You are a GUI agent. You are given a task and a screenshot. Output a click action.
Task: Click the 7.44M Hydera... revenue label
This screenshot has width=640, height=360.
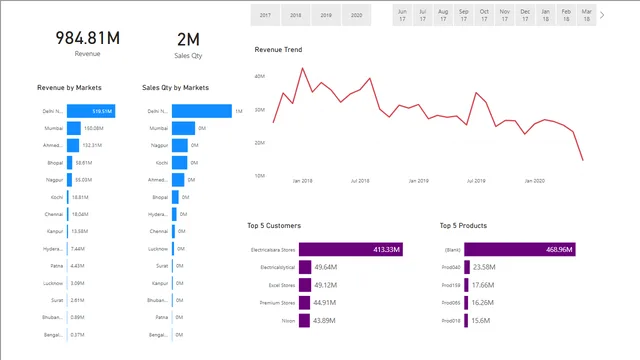[x=78, y=249]
